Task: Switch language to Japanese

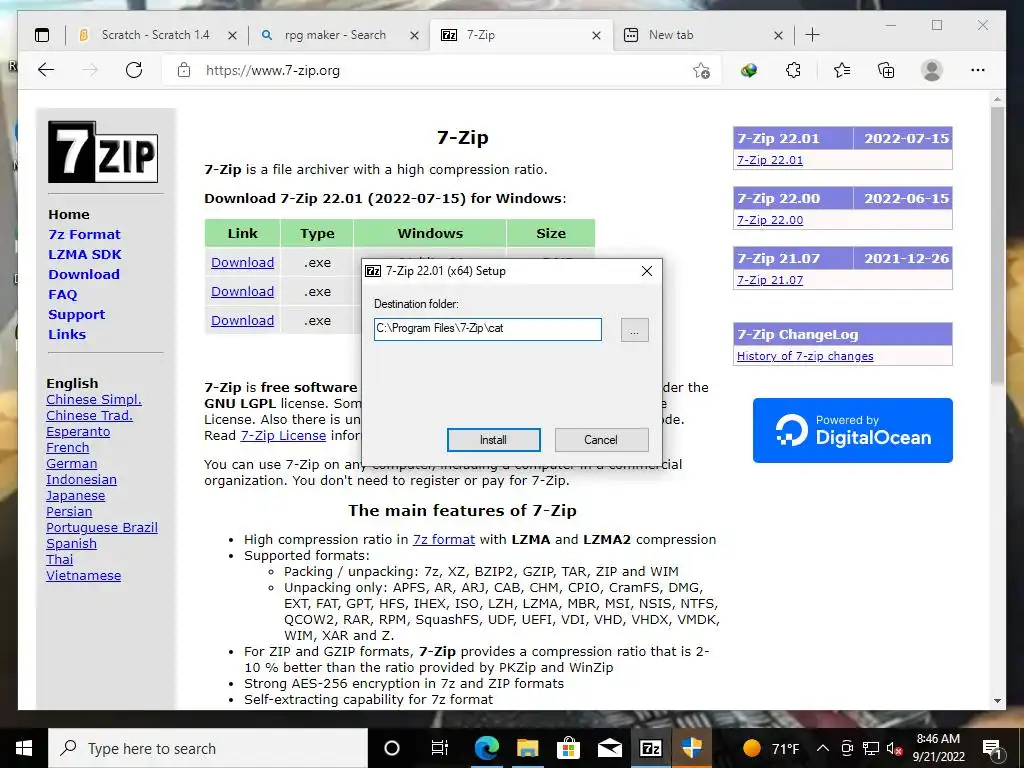Action: pyautogui.click(x=75, y=496)
